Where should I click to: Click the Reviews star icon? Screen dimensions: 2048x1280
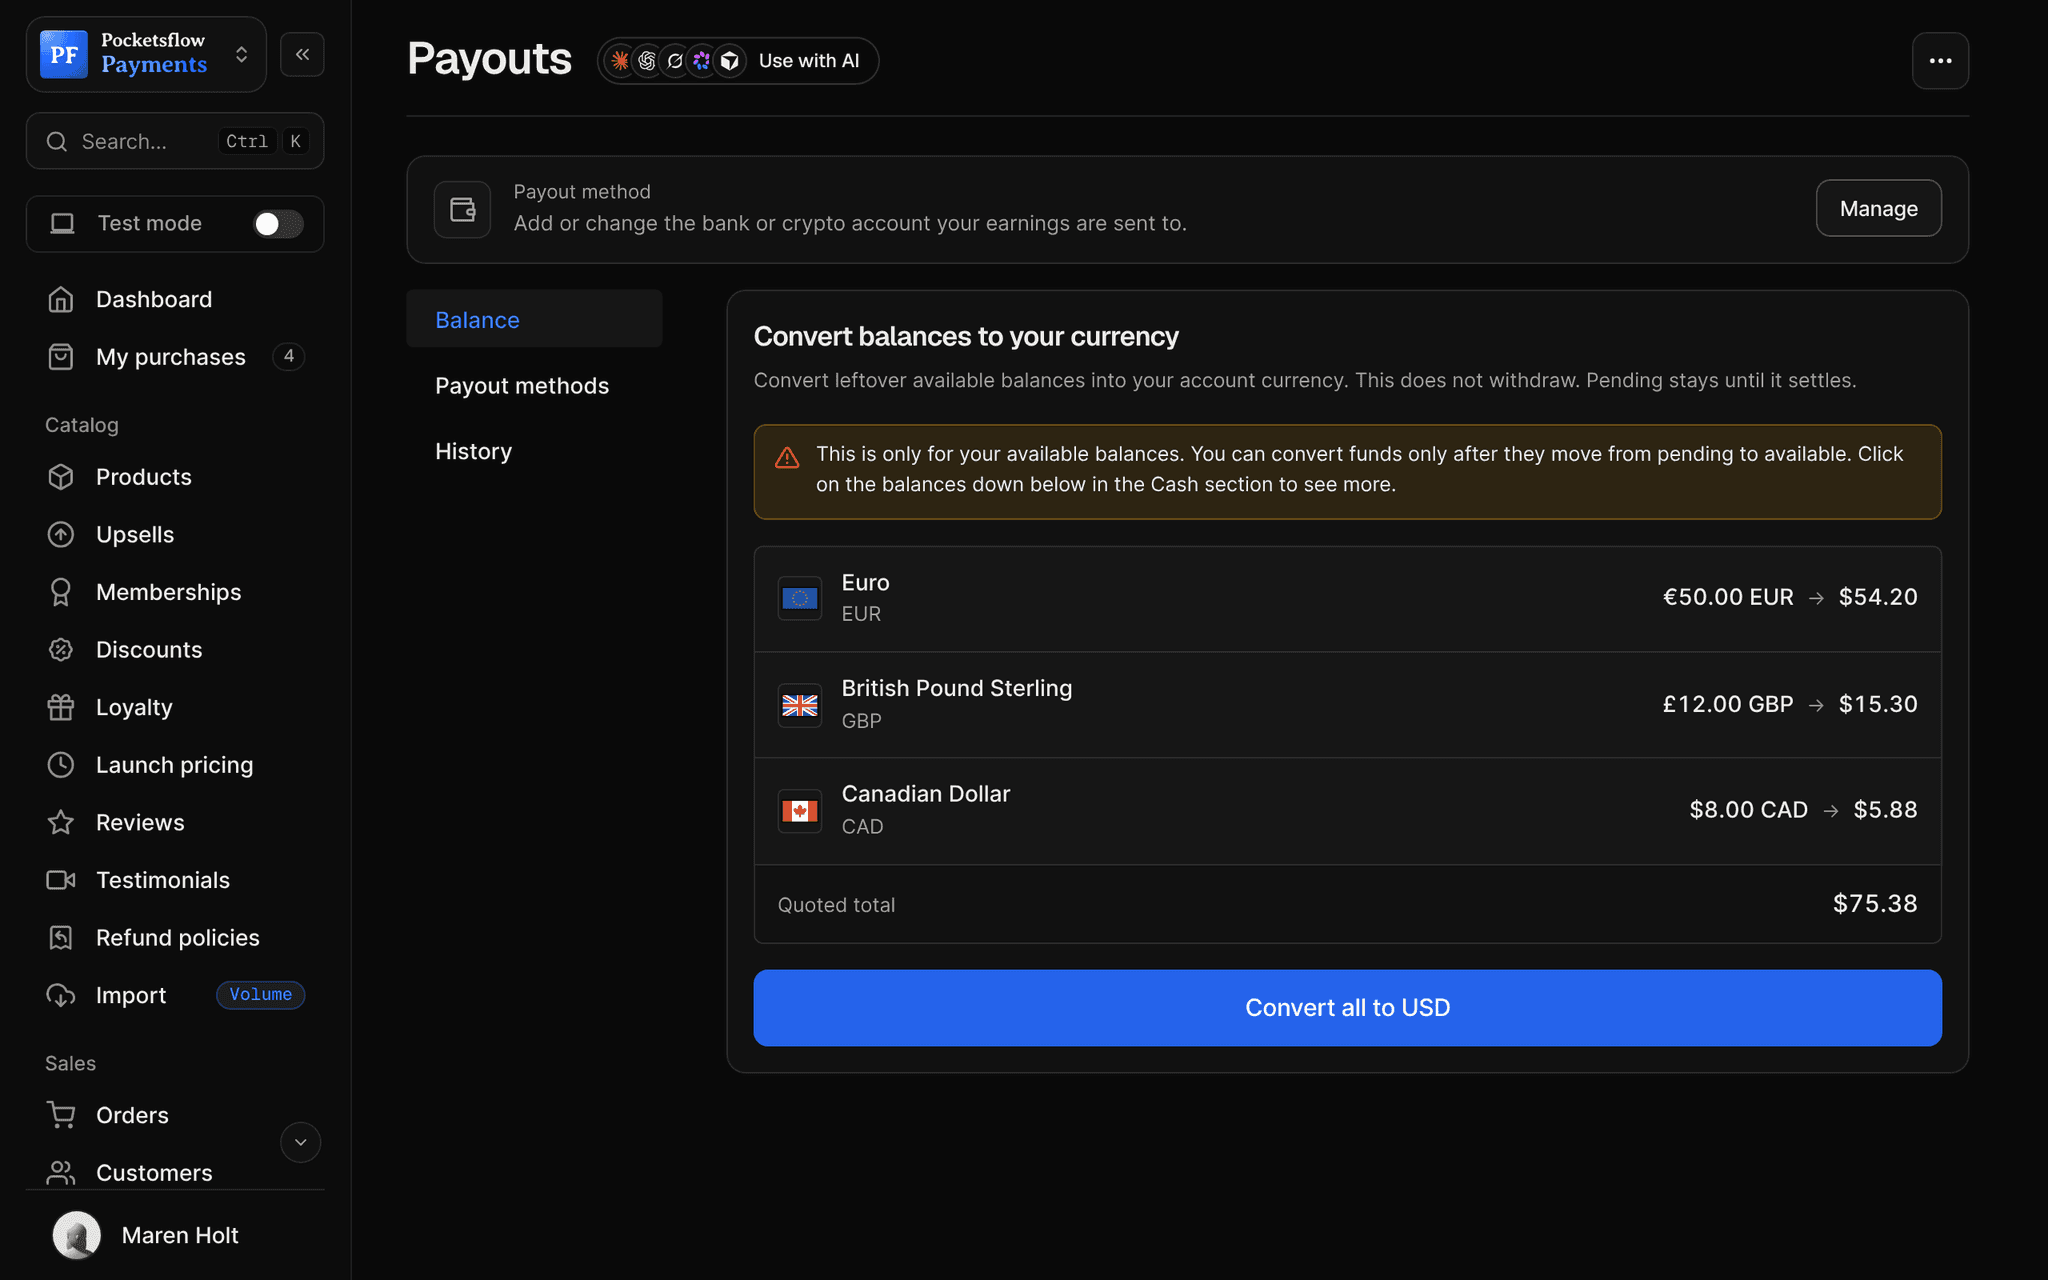click(61, 822)
